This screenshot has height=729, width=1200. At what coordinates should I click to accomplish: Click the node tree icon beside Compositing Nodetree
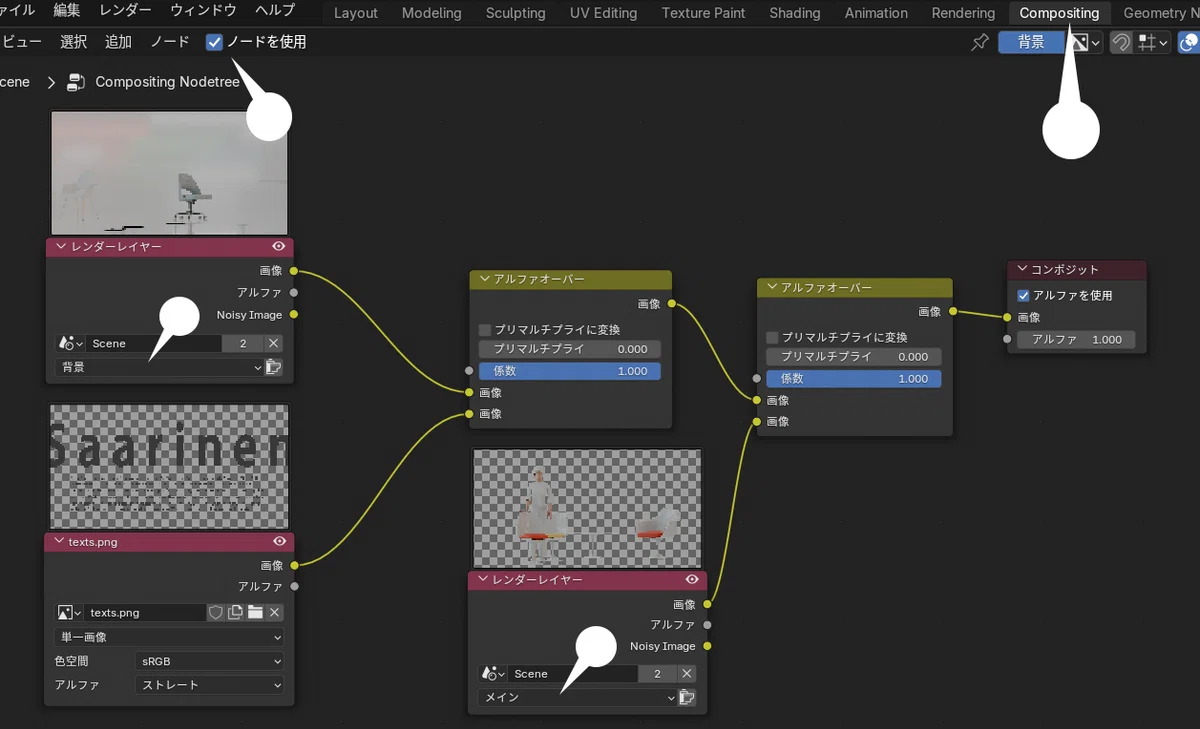tap(76, 82)
